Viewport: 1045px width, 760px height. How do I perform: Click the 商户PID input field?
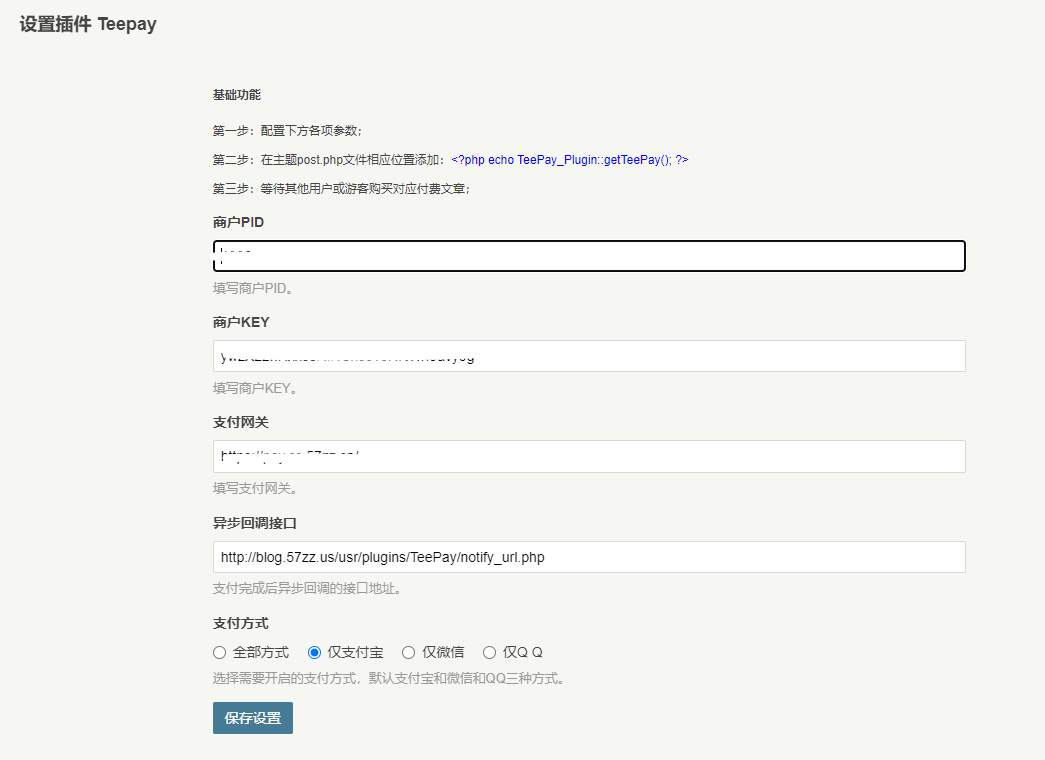(x=589, y=256)
